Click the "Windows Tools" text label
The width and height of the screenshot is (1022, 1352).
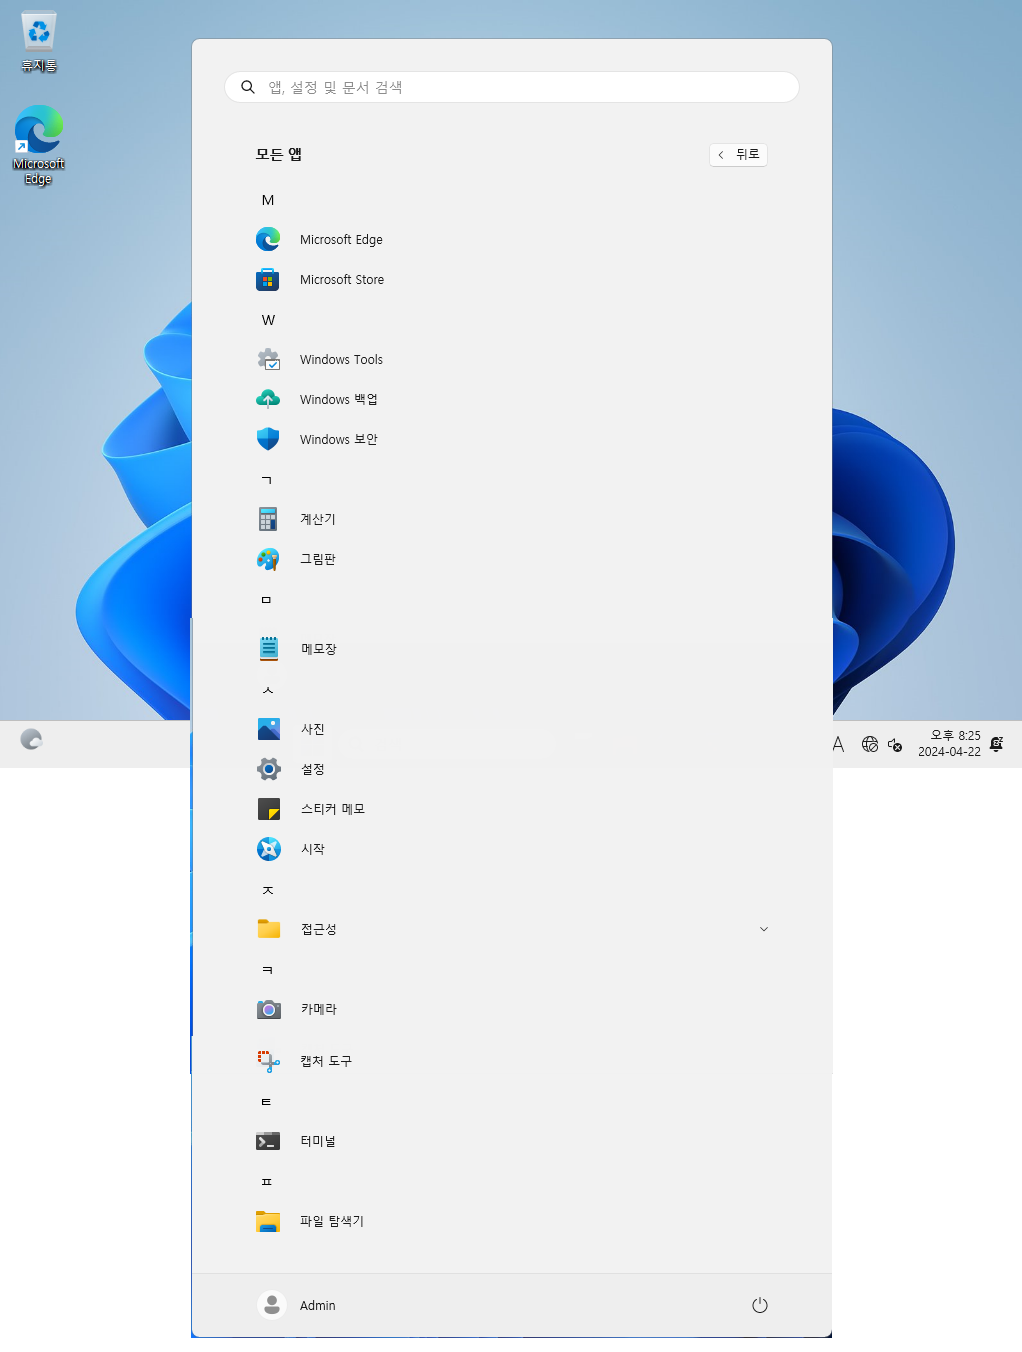341,360
